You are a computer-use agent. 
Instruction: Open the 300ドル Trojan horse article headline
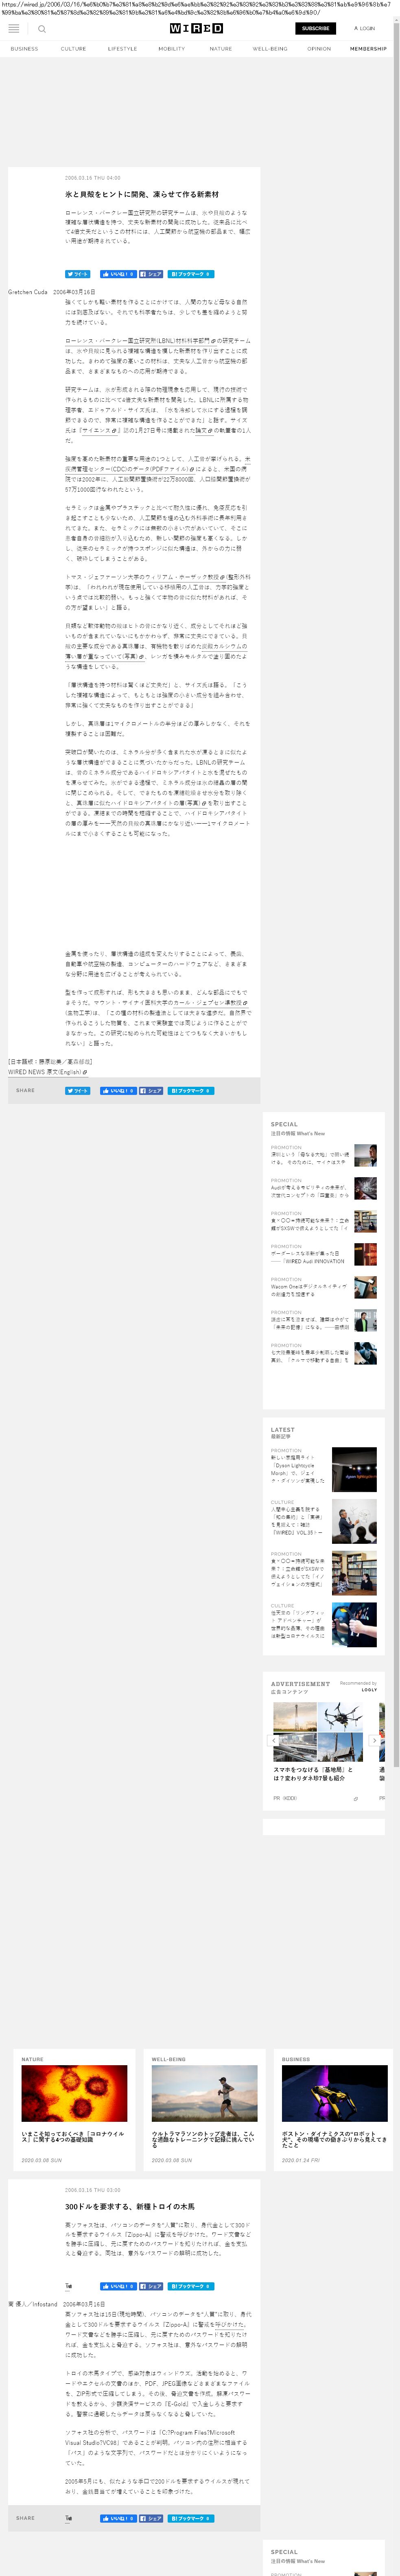130,2206
